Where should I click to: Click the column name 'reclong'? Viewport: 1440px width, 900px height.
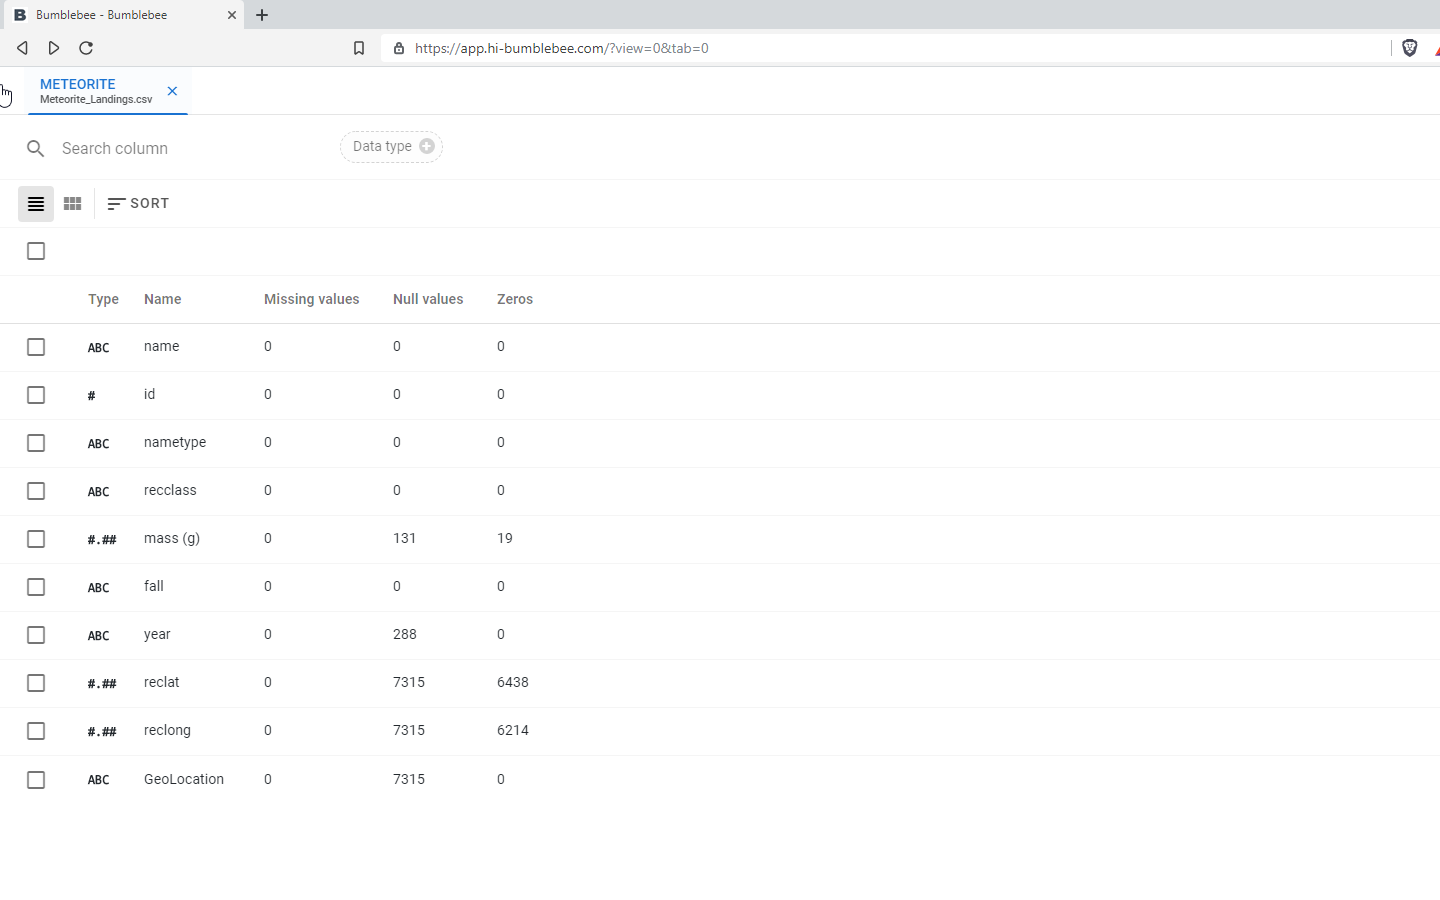point(167,730)
